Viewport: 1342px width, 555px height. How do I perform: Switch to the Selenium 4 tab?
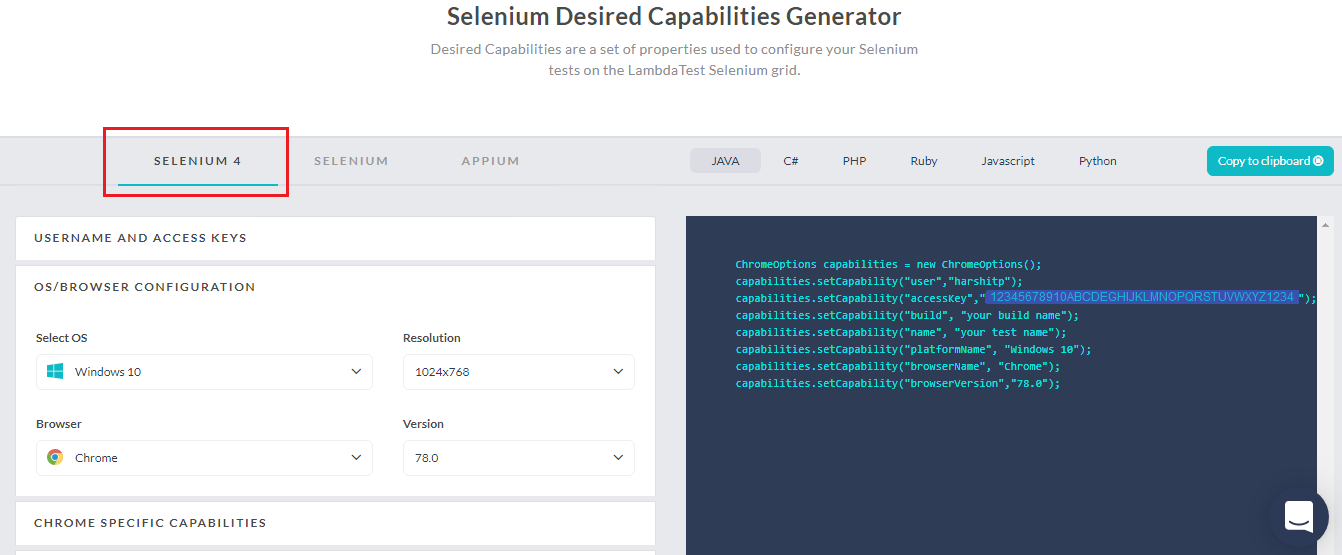pyautogui.click(x=197, y=161)
